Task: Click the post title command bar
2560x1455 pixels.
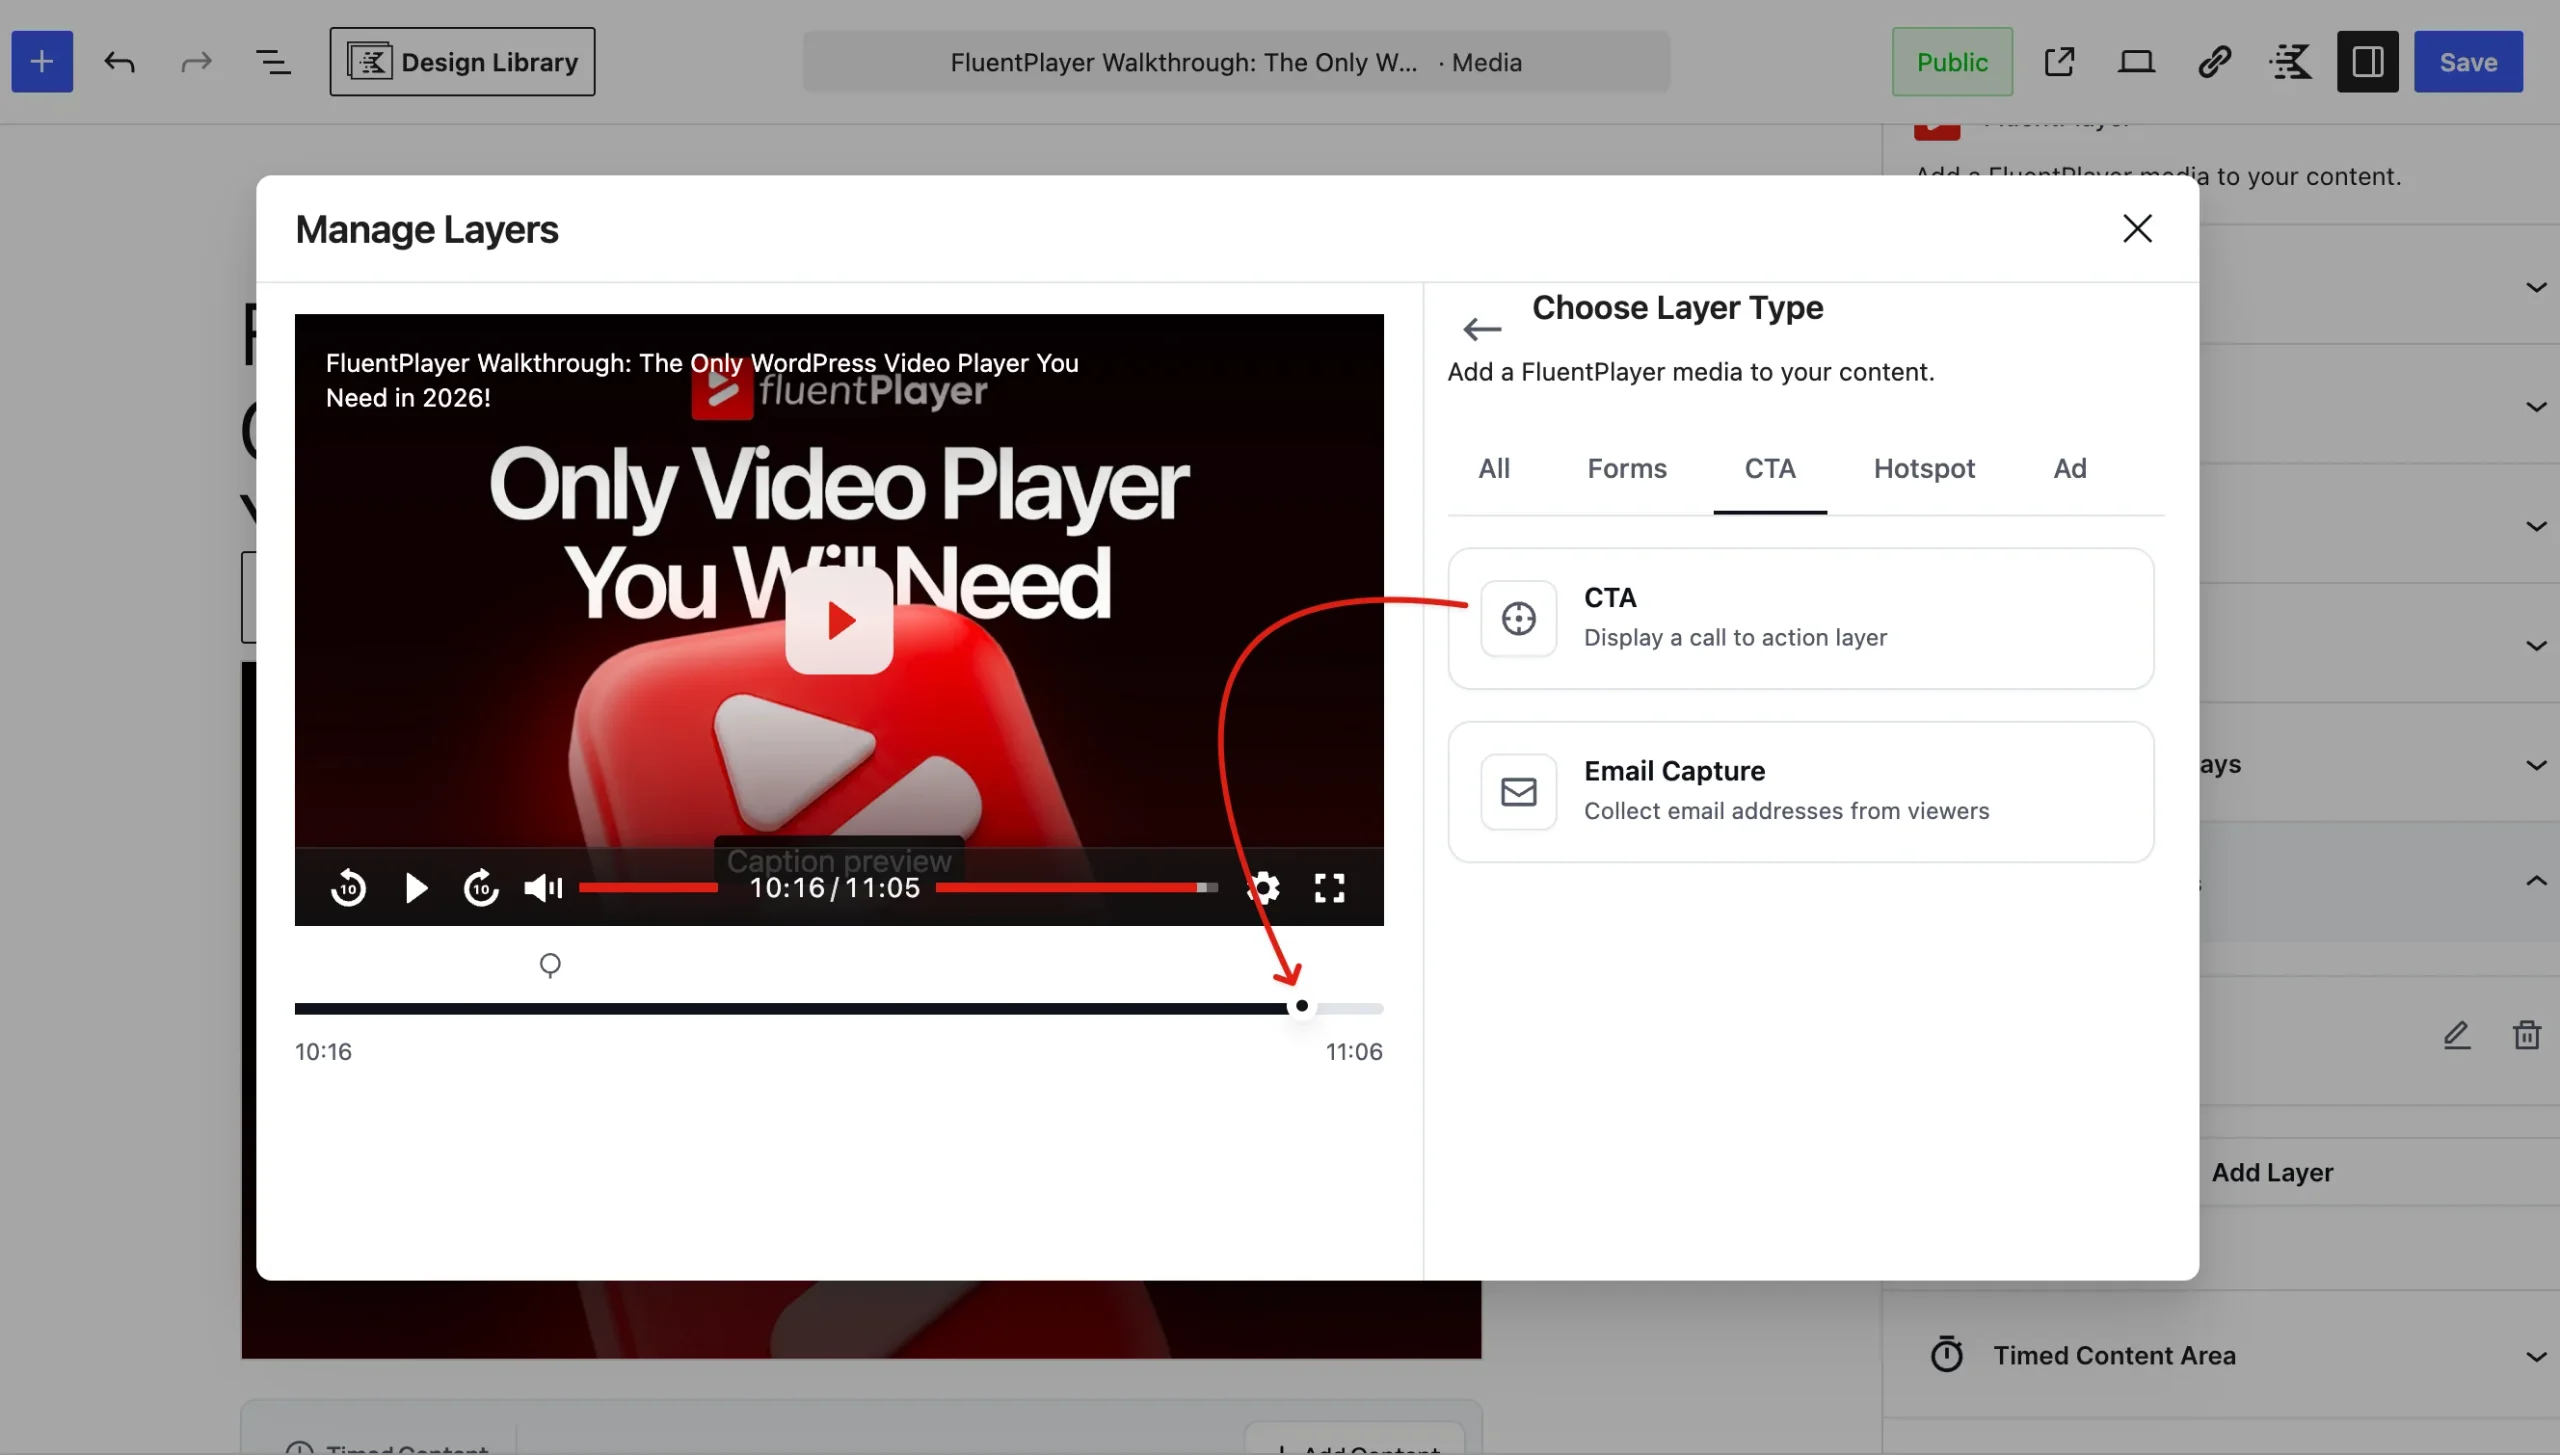Action: [1236, 62]
